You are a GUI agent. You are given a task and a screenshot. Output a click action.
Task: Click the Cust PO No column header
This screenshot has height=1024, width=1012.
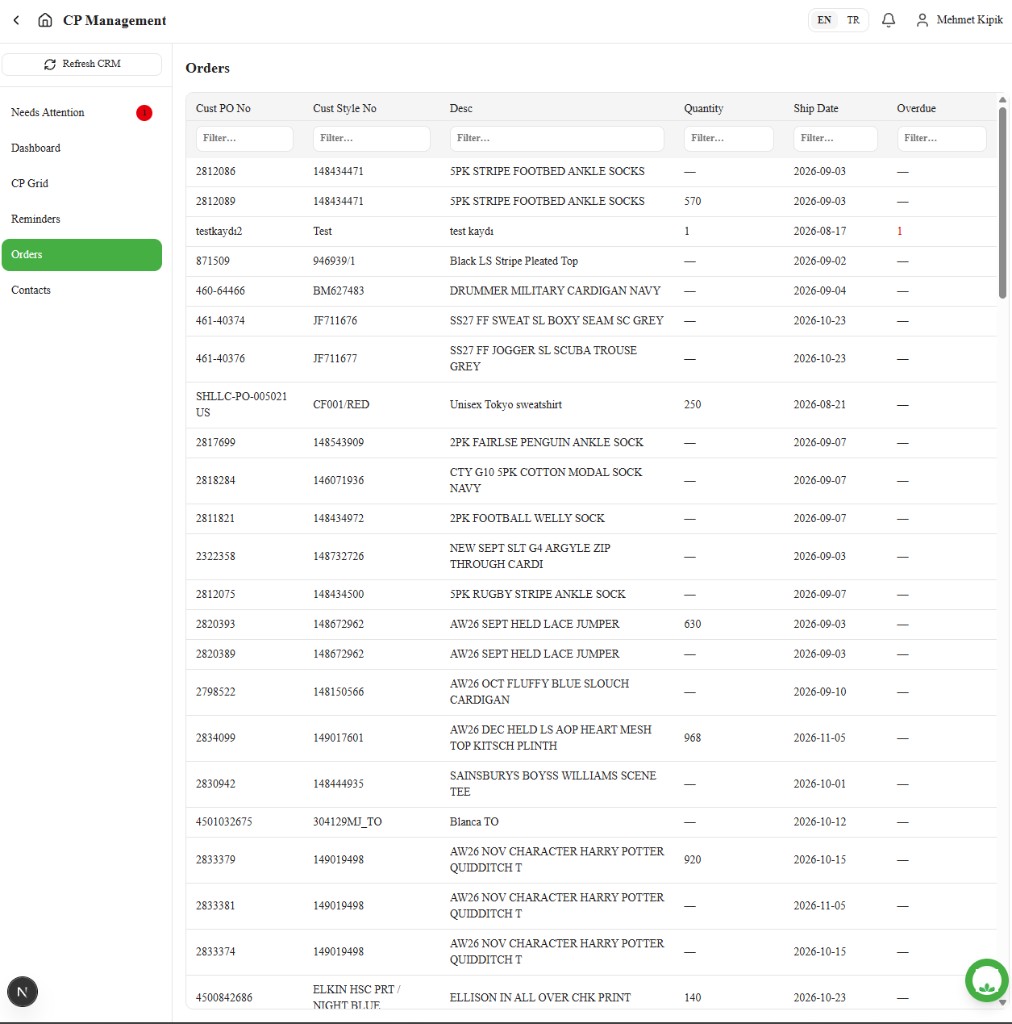click(223, 108)
